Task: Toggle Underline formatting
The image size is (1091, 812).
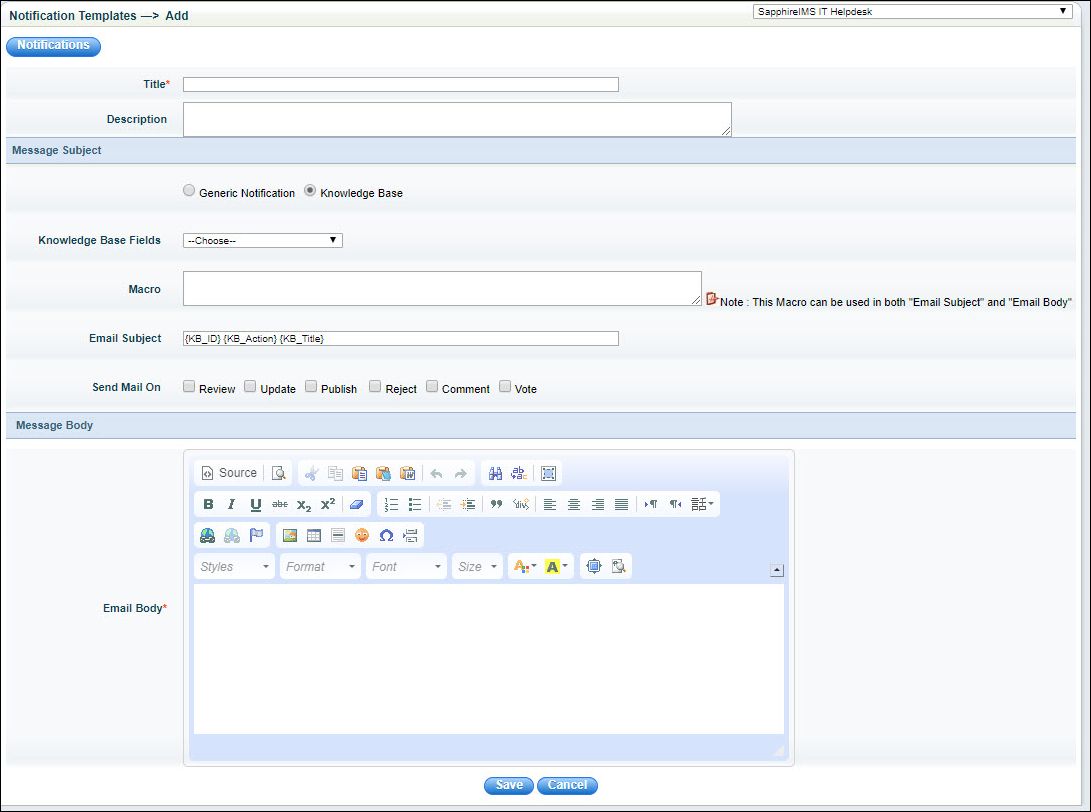Action: (x=256, y=504)
